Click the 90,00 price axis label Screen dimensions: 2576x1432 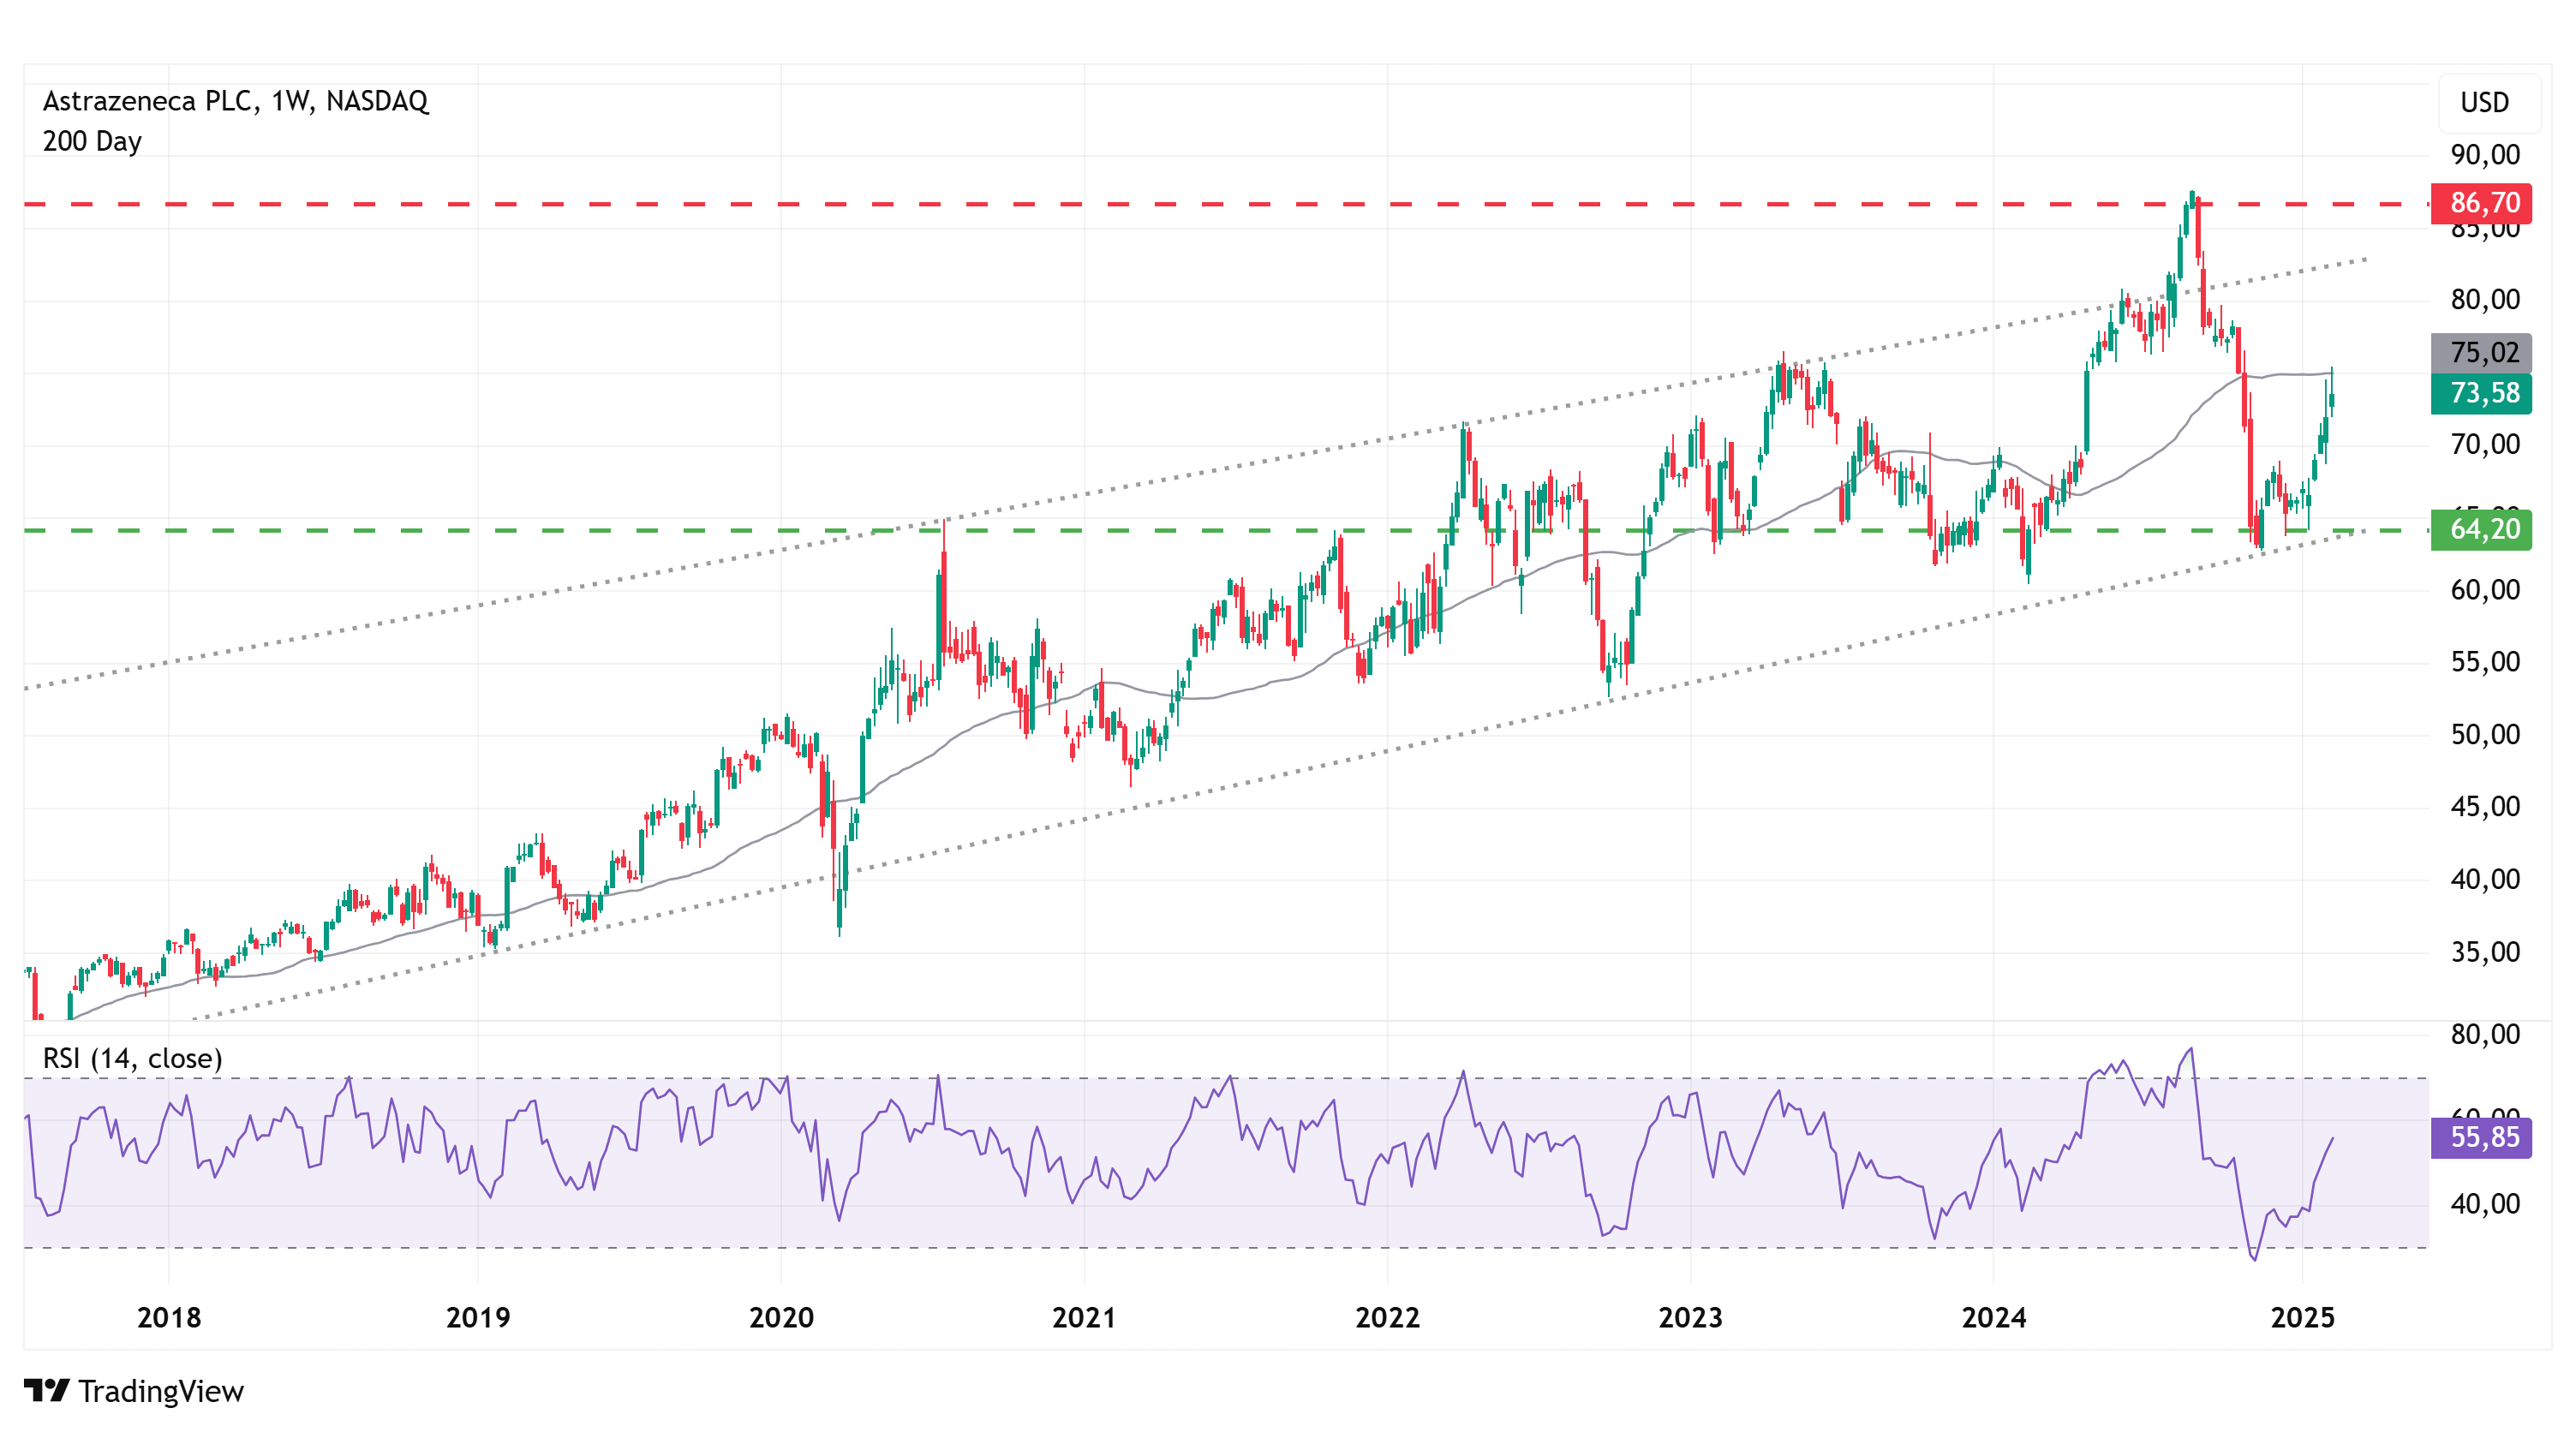pyautogui.click(x=2485, y=155)
